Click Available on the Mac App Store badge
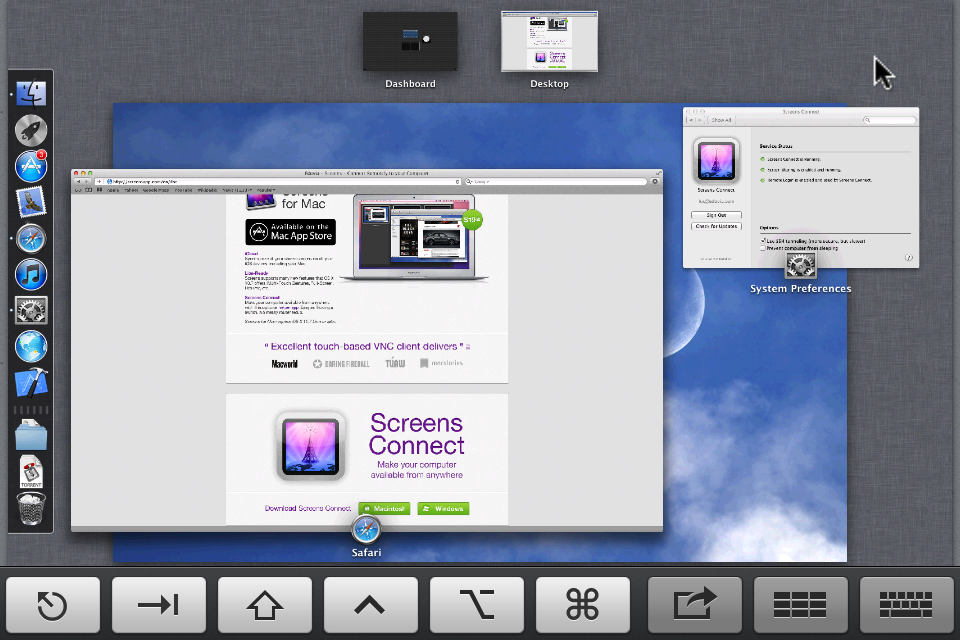 point(291,232)
